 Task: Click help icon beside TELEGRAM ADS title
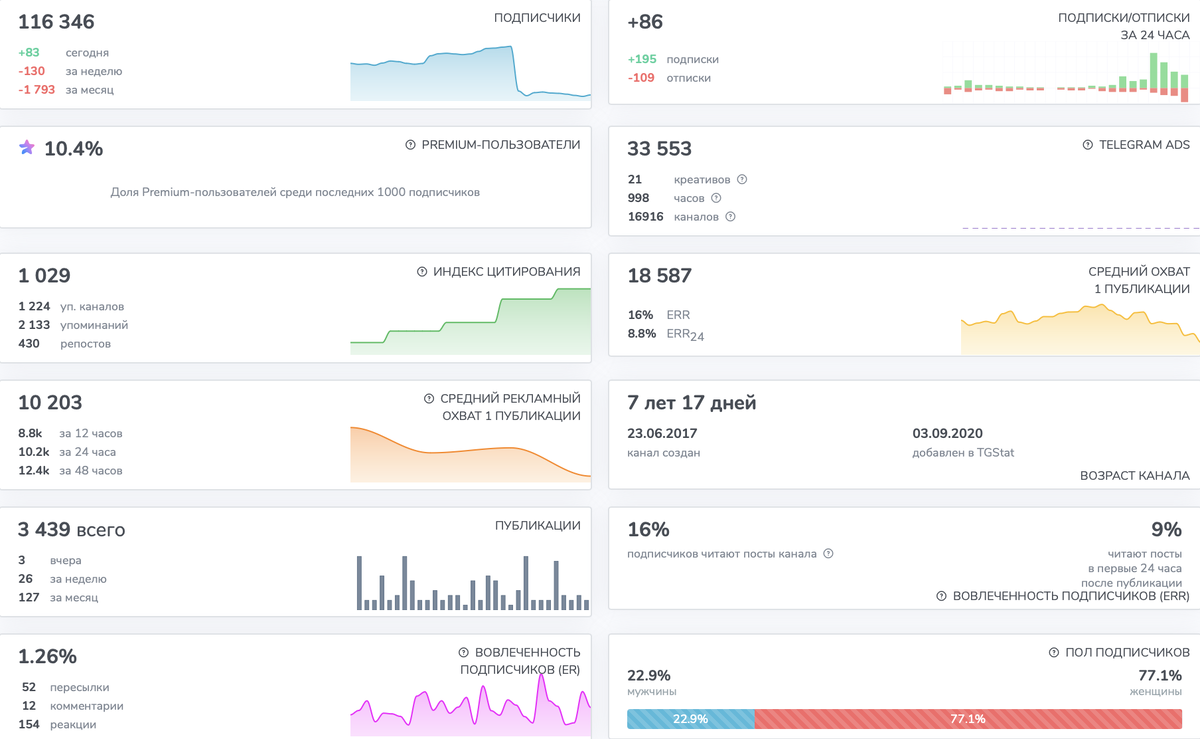click(1087, 145)
